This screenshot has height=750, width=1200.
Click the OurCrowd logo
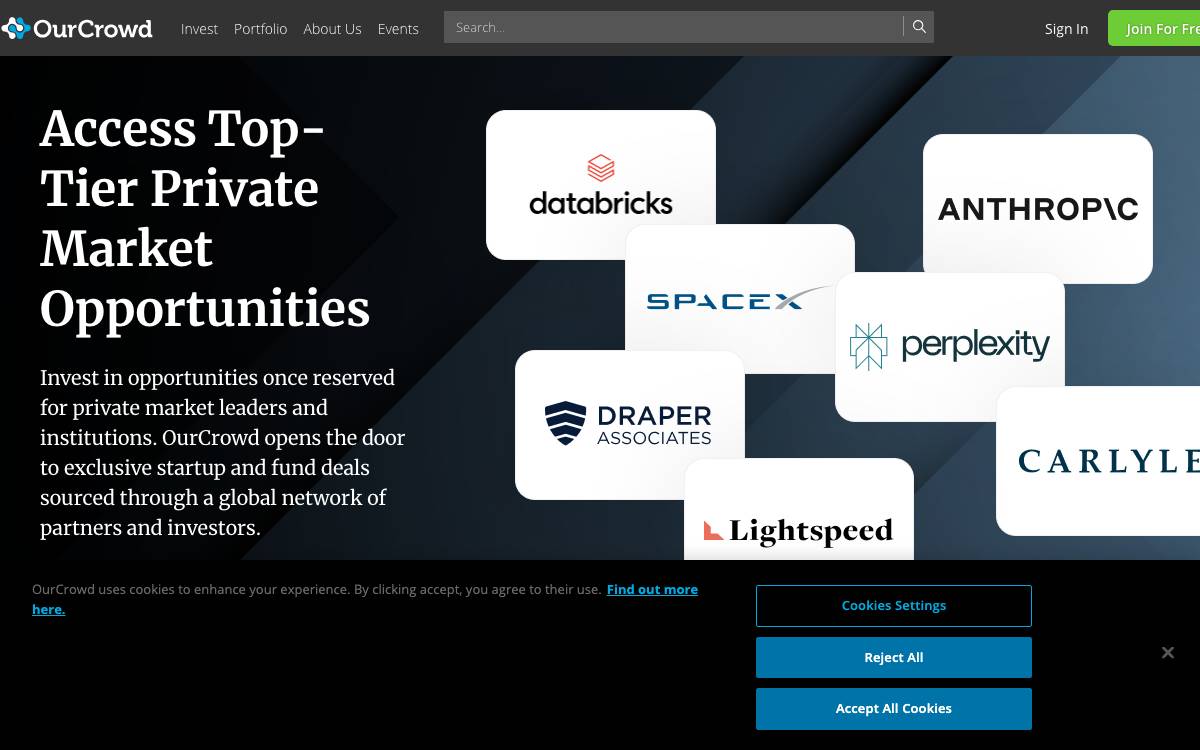tap(77, 28)
